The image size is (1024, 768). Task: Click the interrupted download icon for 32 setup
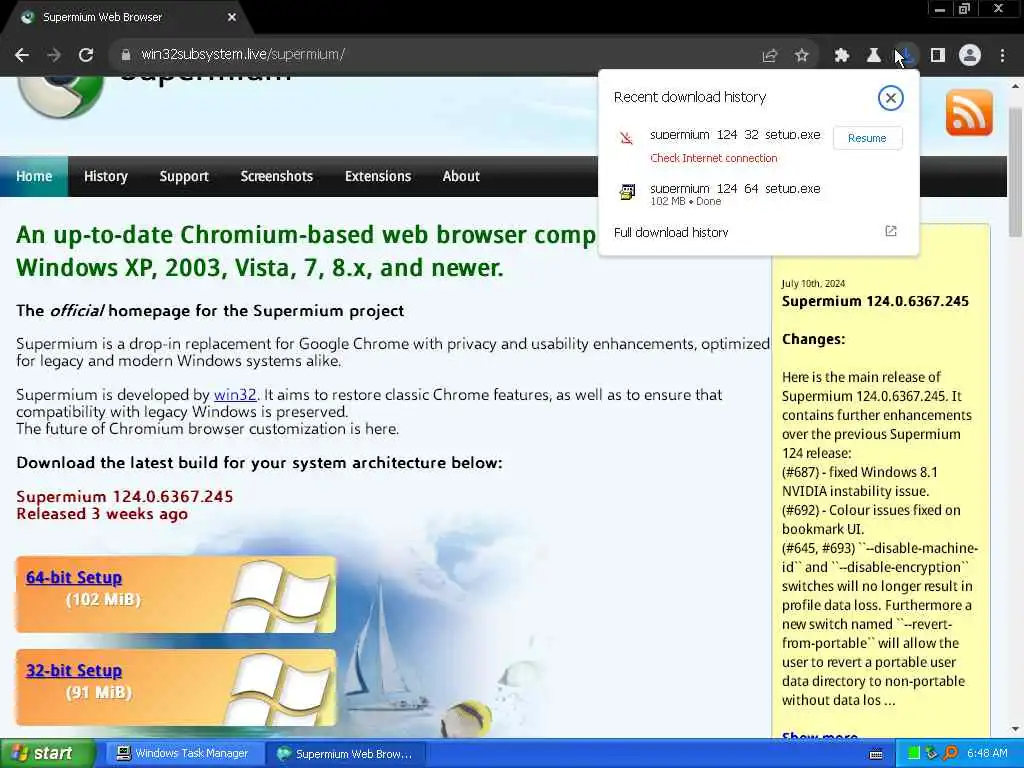coord(626,138)
